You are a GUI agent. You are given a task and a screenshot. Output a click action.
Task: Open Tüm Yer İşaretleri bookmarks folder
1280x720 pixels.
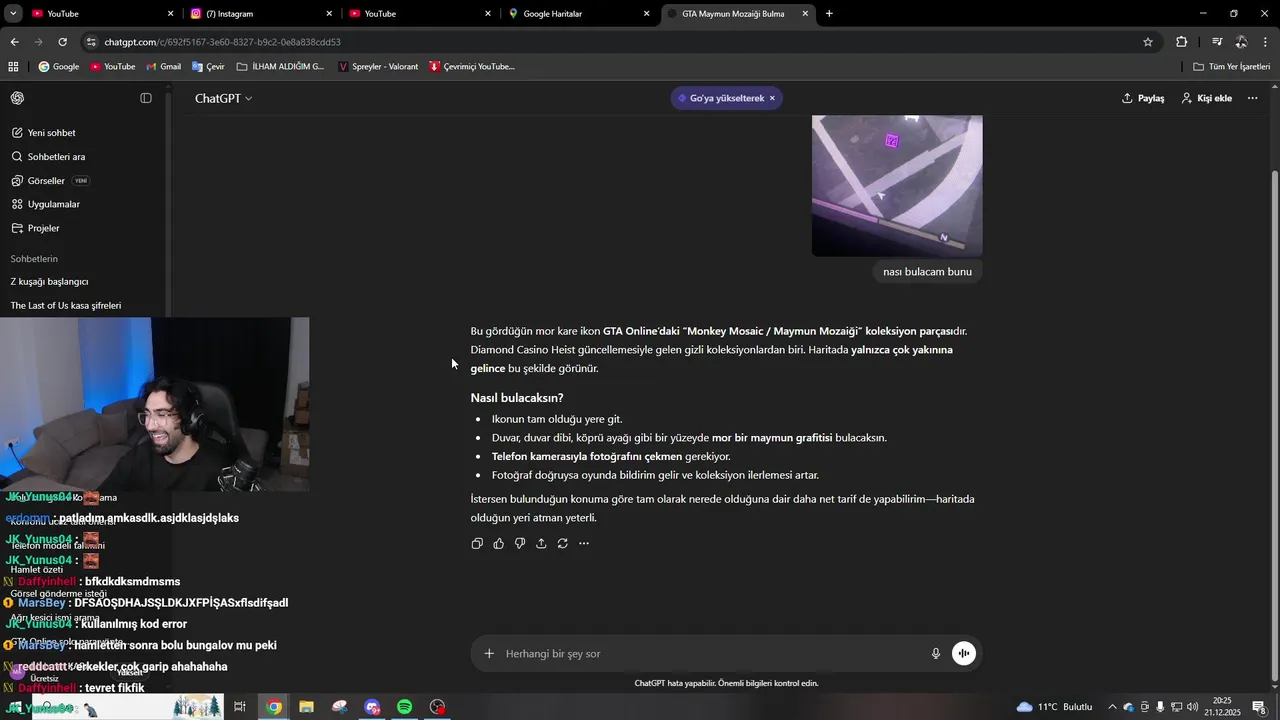click(x=1231, y=67)
